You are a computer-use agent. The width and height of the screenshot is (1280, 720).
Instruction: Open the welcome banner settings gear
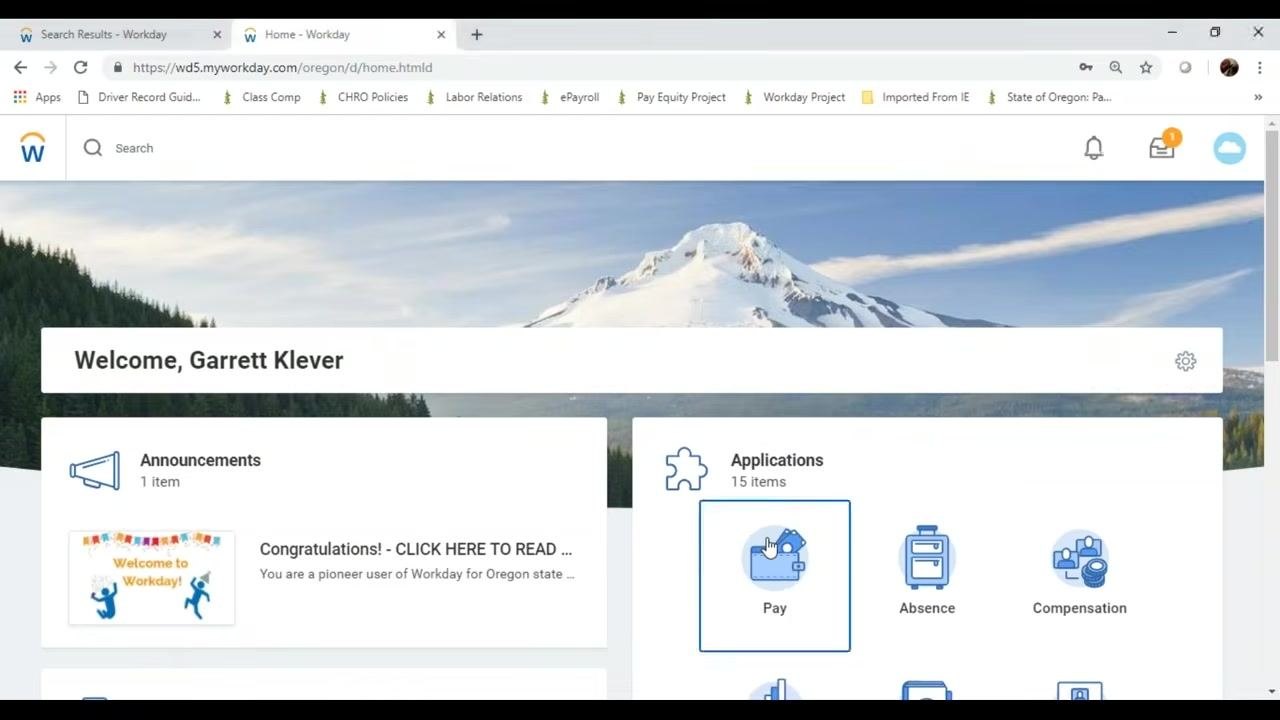tap(1185, 361)
